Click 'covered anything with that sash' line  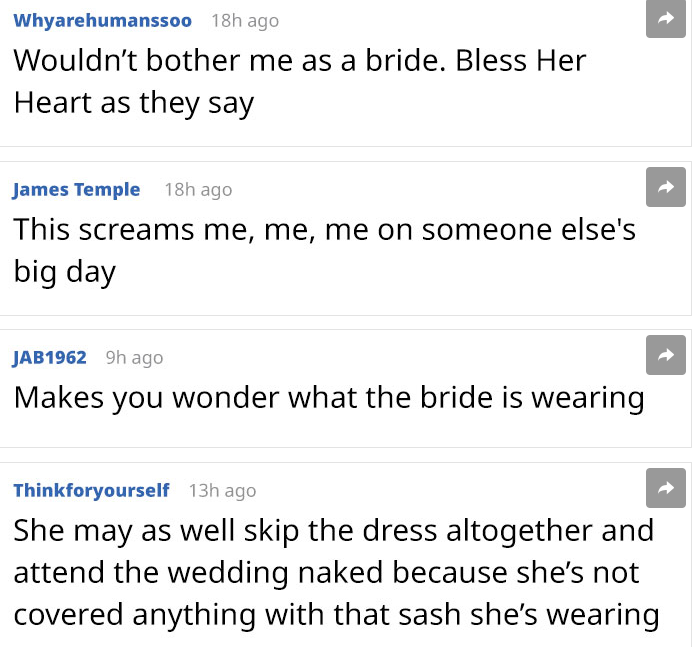coord(336,614)
